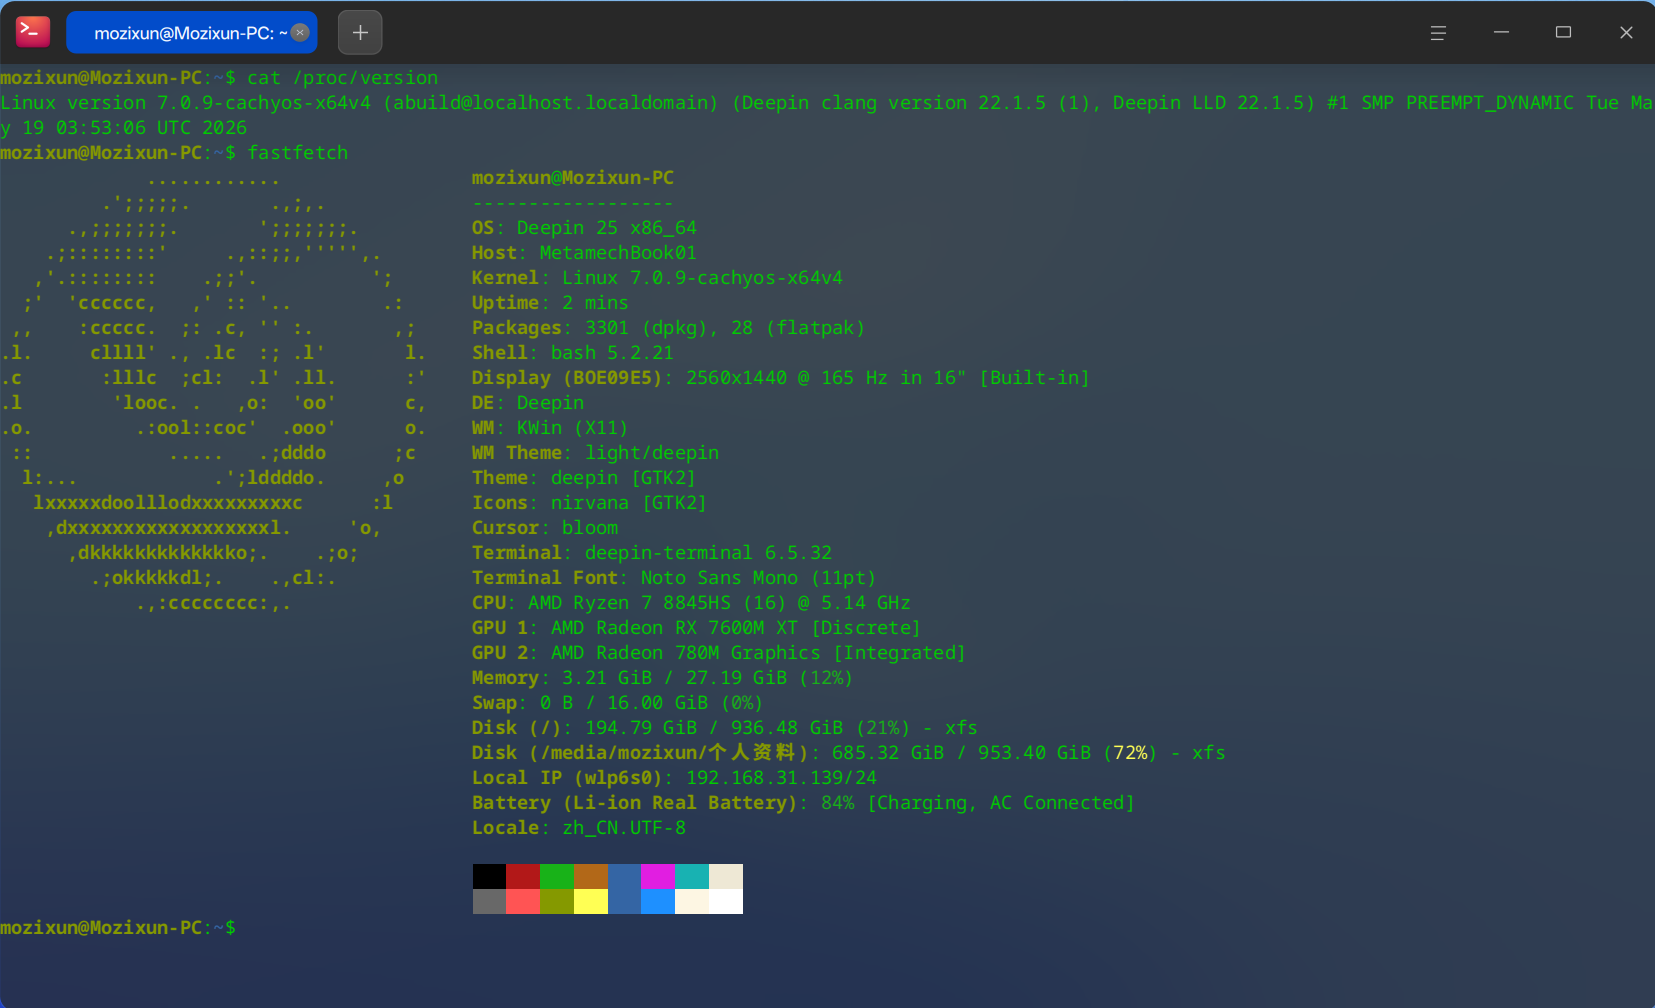Click the 'WM: KWin (X11)' line
Viewport: 1655px width, 1008px height.
(x=550, y=428)
